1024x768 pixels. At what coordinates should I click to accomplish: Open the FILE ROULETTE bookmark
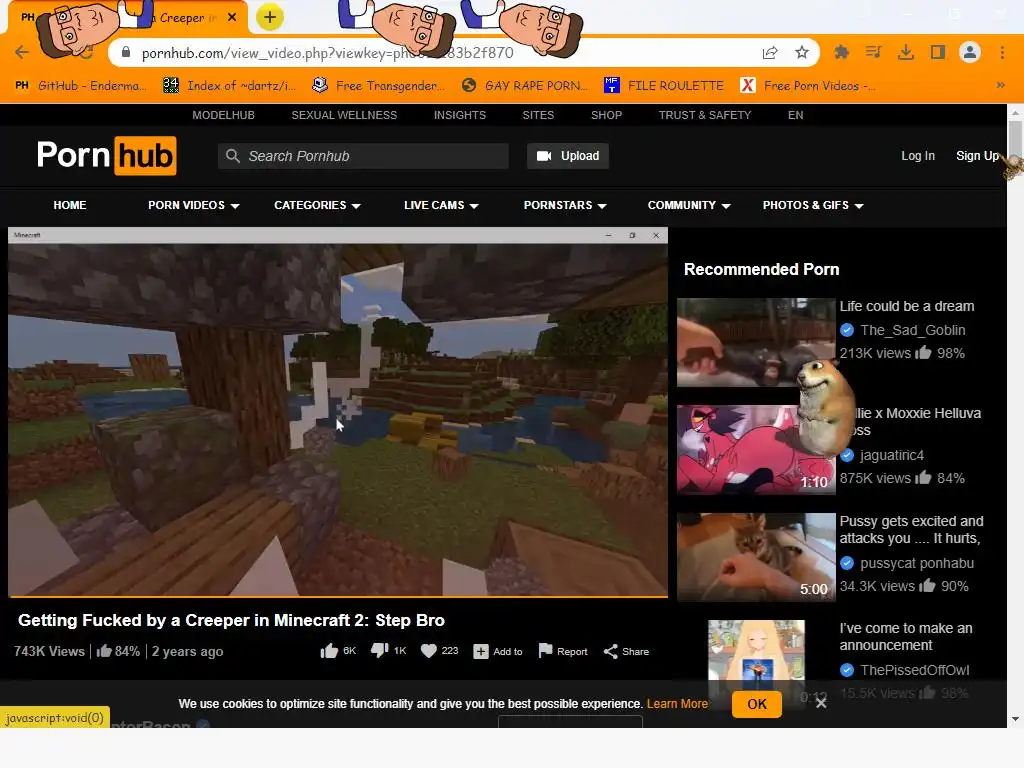click(x=664, y=86)
